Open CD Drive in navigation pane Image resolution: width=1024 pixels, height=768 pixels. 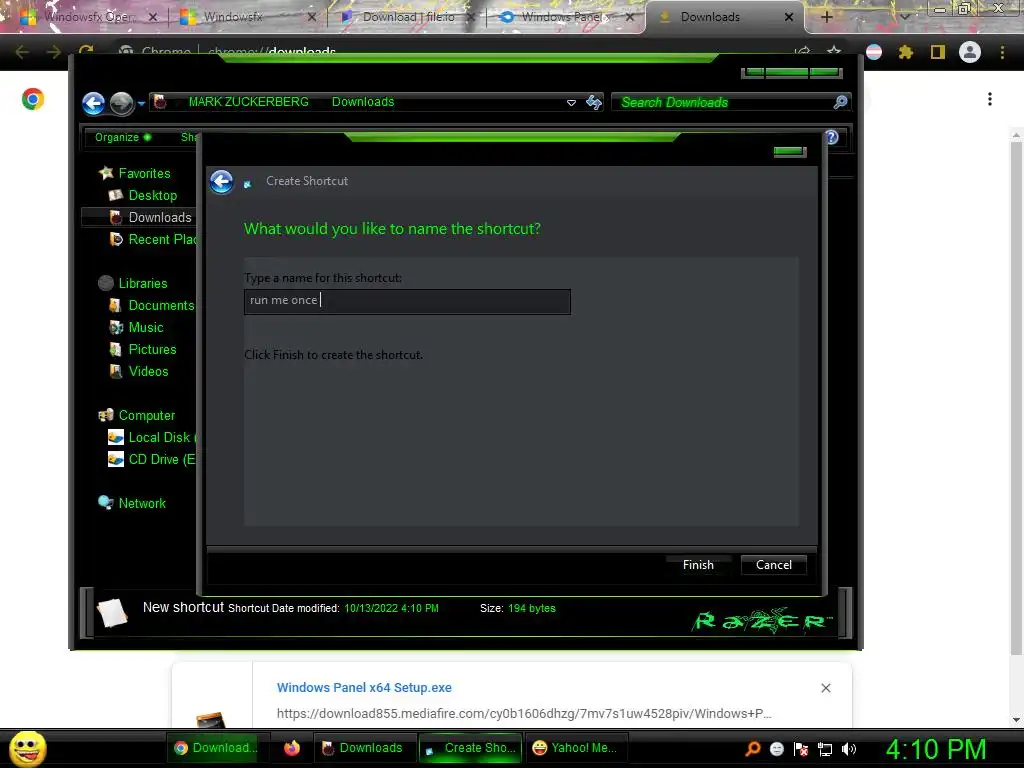[x=161, y=460]
